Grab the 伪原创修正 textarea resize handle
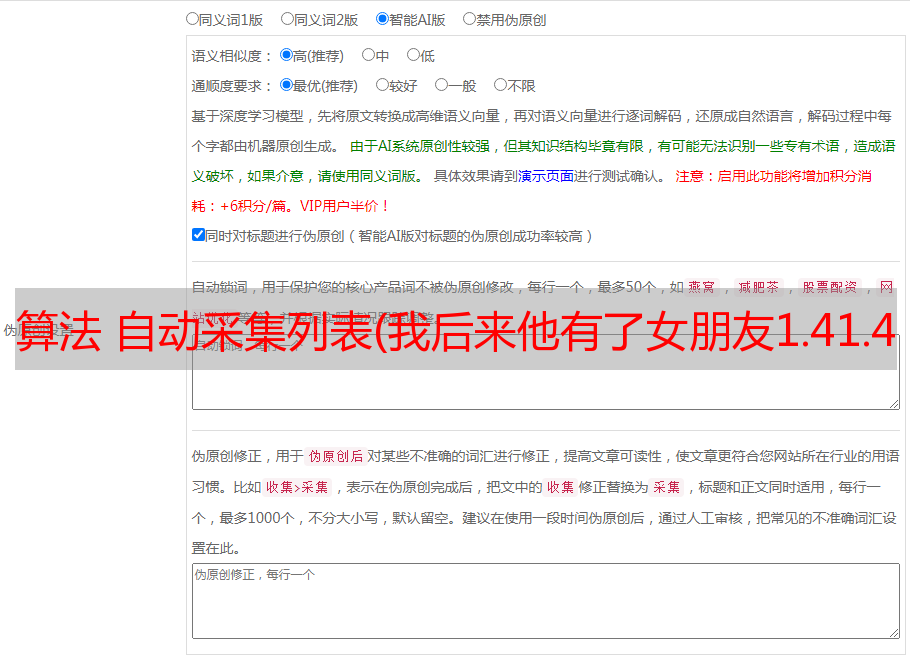This screenshot has height=658, width=911. pyautogui.click(x=894, y=633)
